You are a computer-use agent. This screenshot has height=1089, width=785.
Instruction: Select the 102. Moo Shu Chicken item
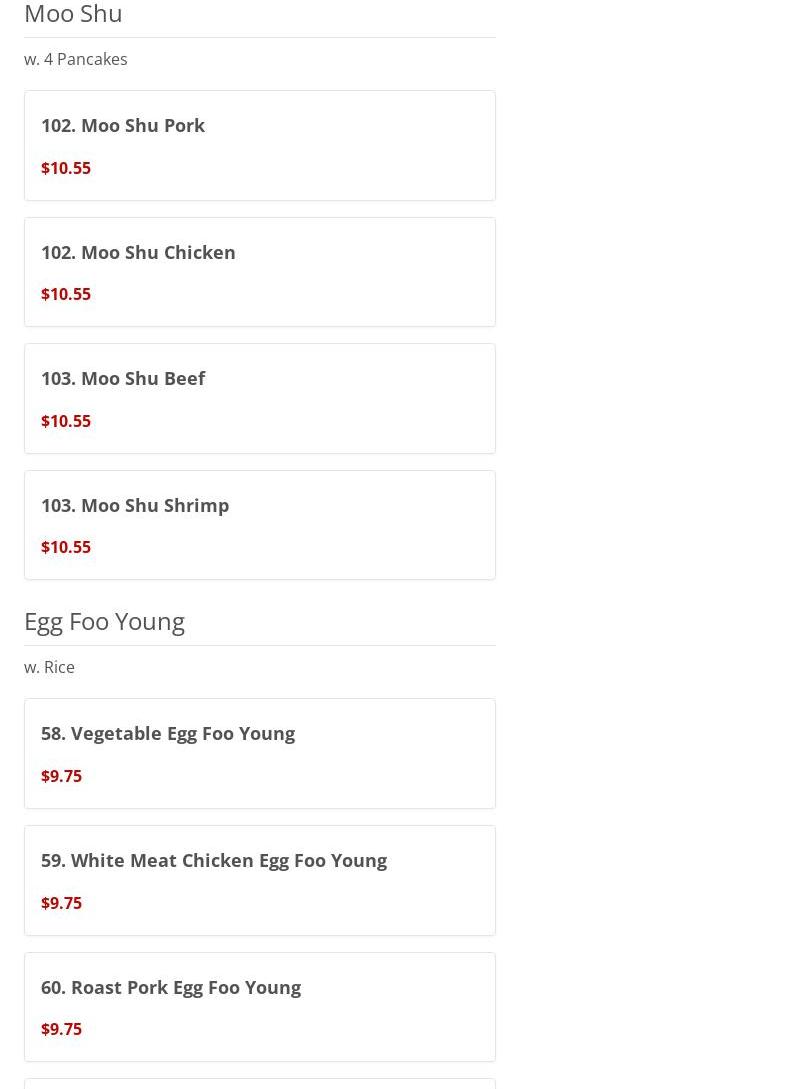tap(138, 252)
